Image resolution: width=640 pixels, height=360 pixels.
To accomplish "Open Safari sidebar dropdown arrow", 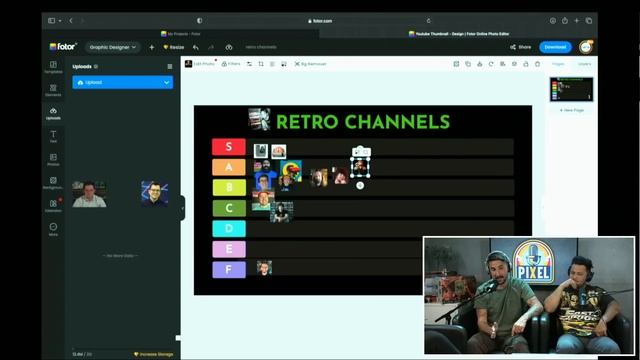I will point(60,20).
